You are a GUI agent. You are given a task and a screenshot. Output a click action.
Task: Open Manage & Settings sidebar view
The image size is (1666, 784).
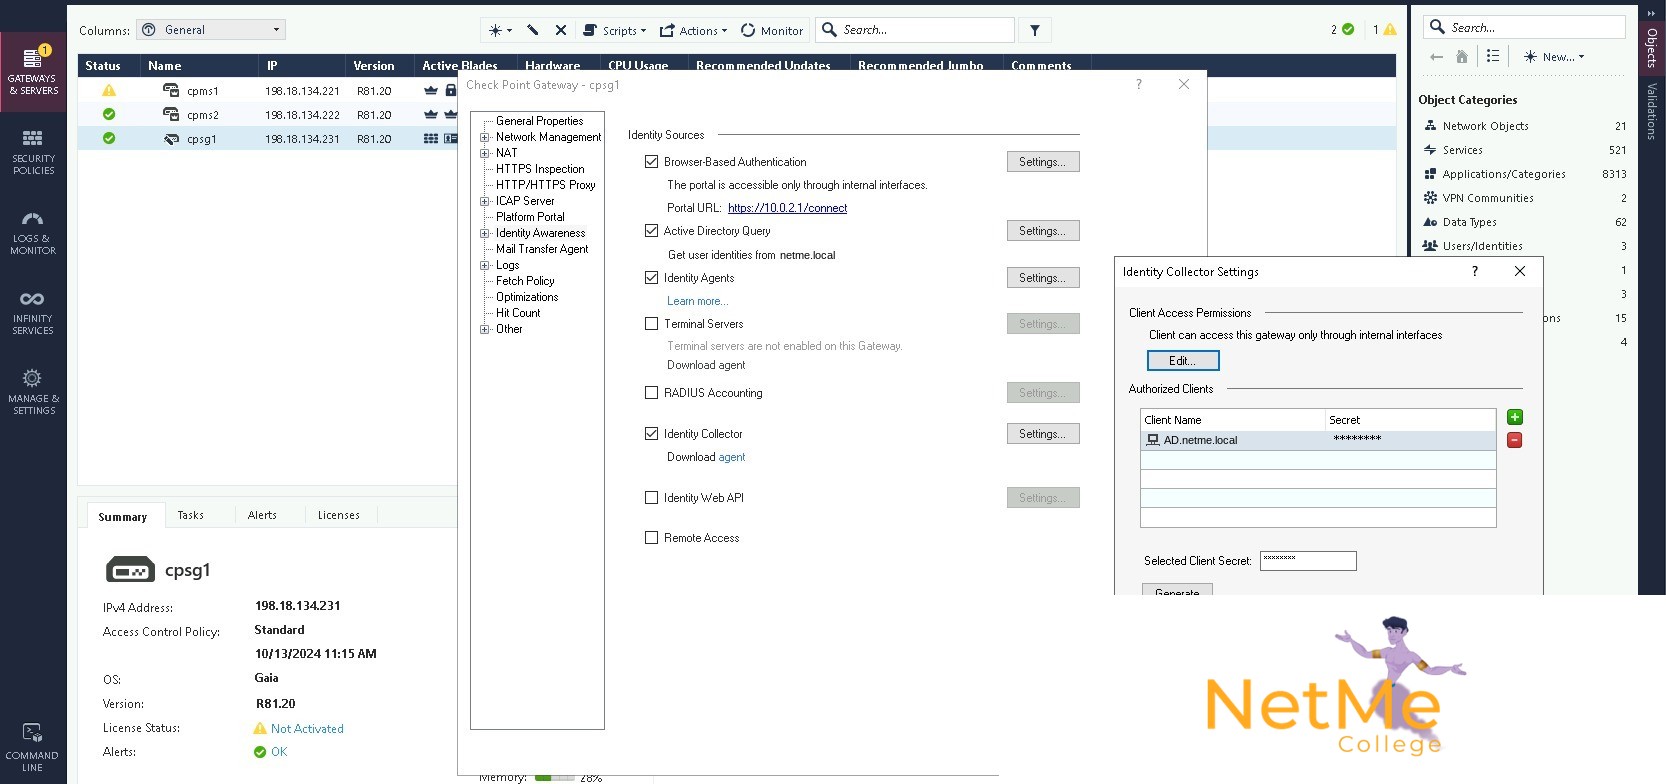[33, 392]
